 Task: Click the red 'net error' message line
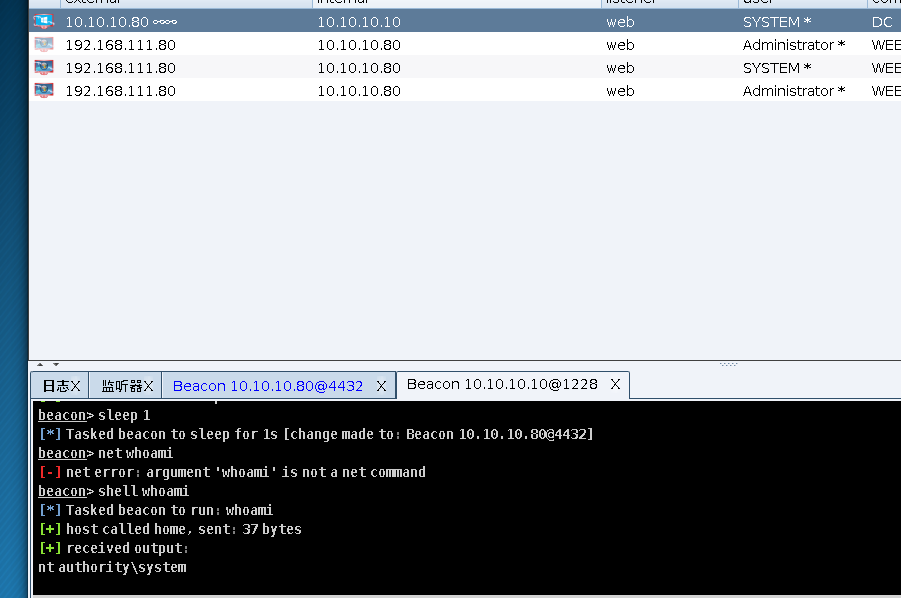[x=232, y=472]
